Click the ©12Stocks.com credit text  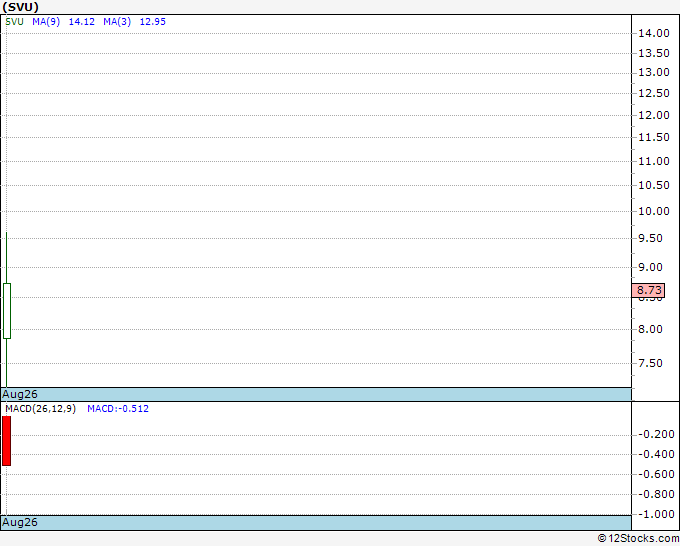[x=638, y=538]
